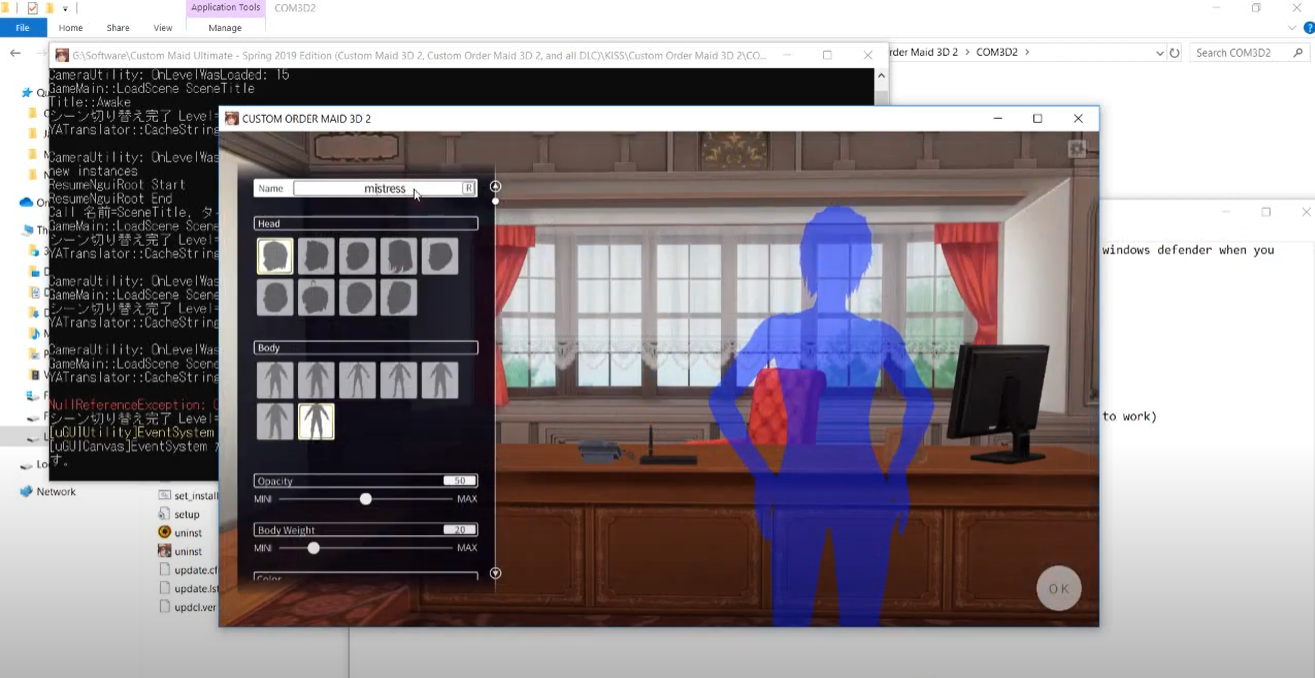This screenshot has height=678, width=1315.
Task: Pick the third head in the top row
Action: pyautogui.click(x=357, y=256)
